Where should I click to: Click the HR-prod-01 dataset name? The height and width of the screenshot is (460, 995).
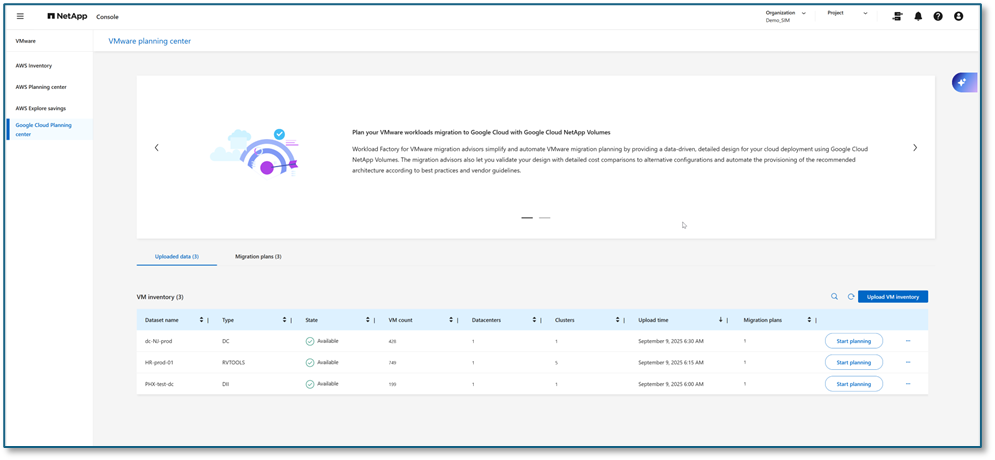[x=159, y=363]
